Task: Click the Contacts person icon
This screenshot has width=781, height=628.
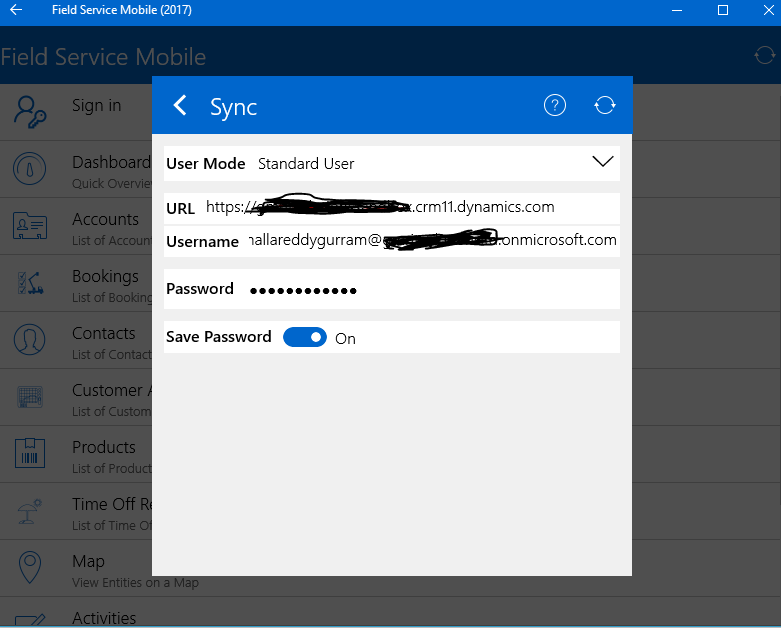Action: 29,340
